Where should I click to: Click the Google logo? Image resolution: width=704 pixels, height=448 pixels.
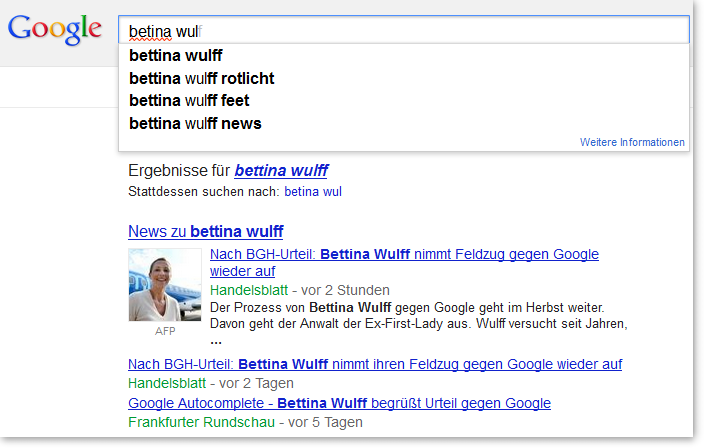pyautogui.click(x=55, y=30)
